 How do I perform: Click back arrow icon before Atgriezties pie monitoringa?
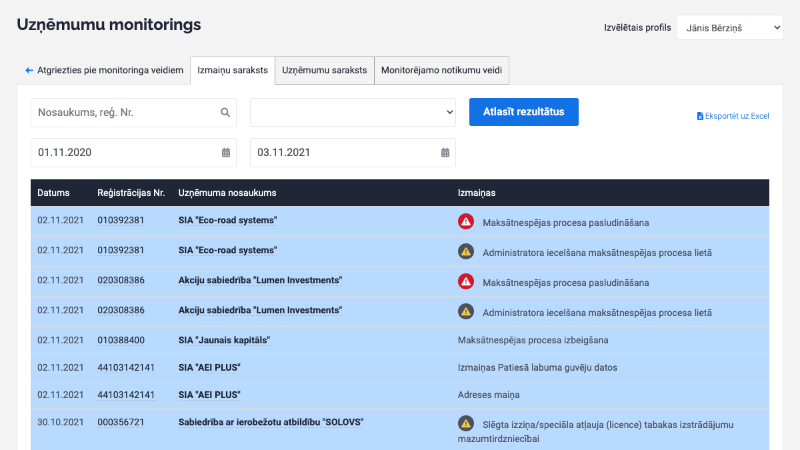[29, 70]
